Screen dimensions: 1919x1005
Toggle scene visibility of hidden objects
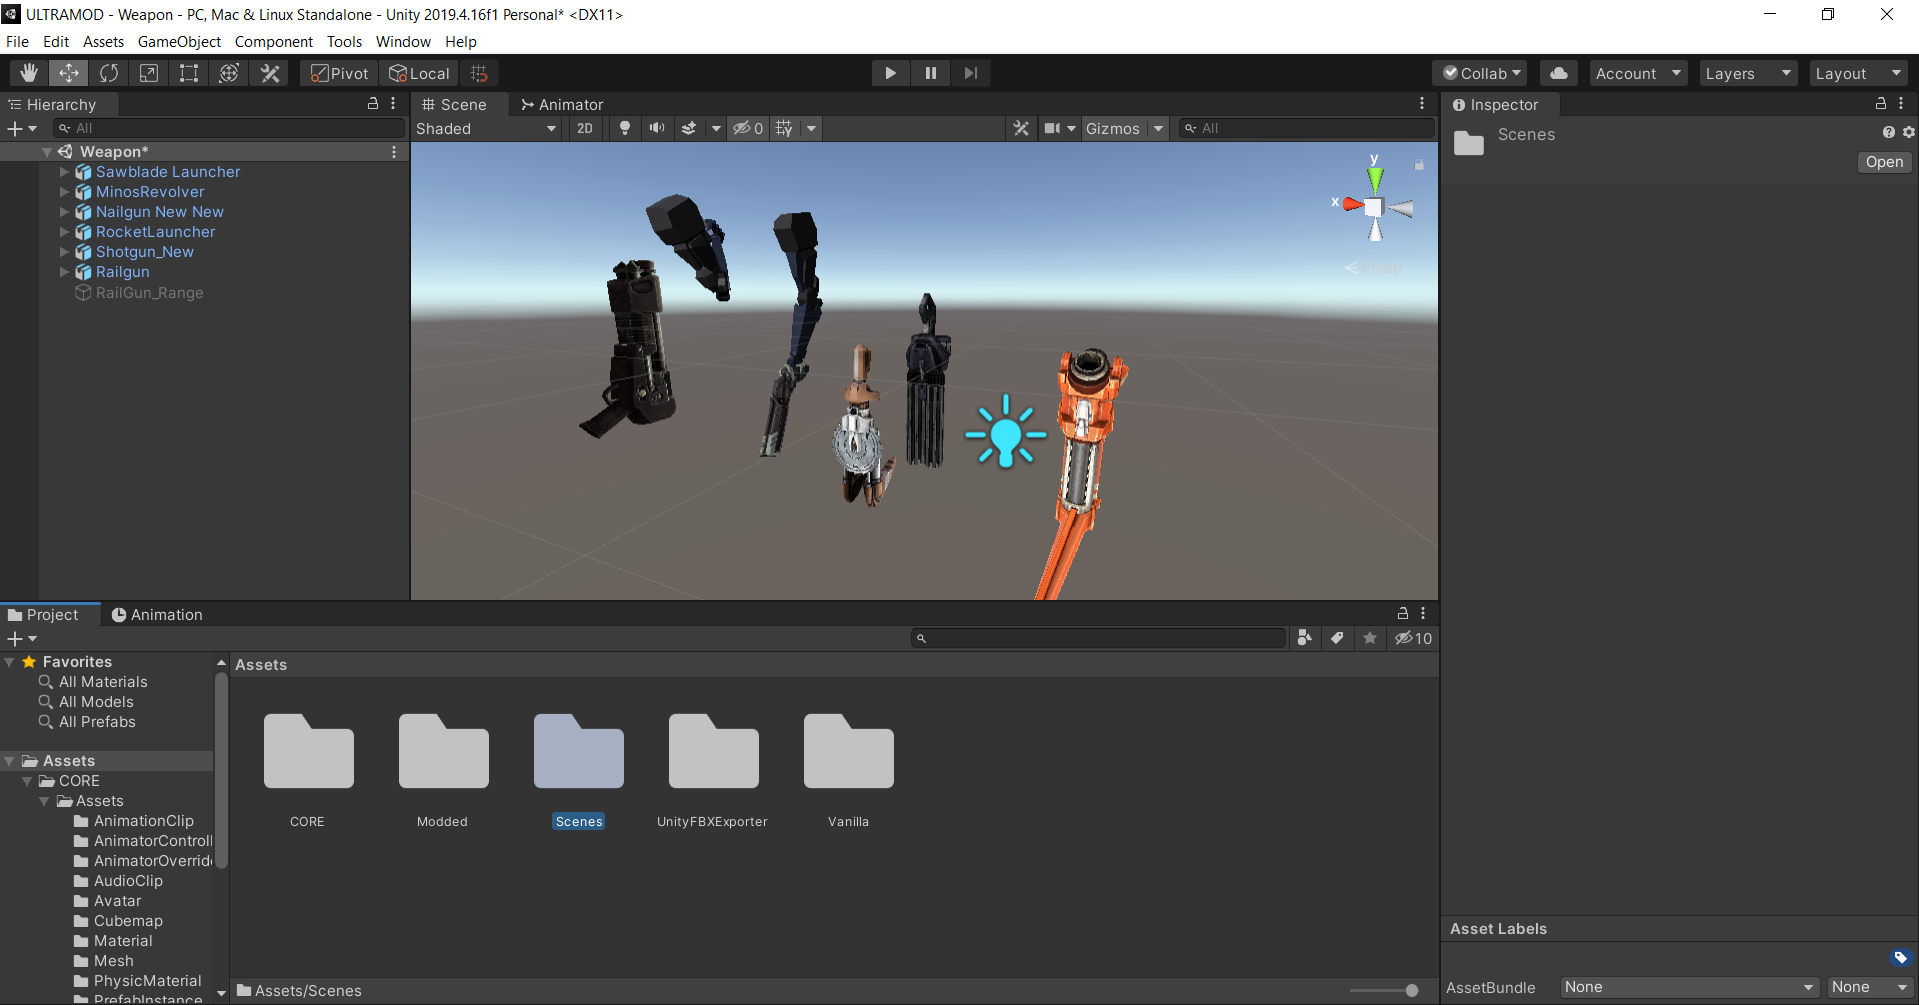748,128
